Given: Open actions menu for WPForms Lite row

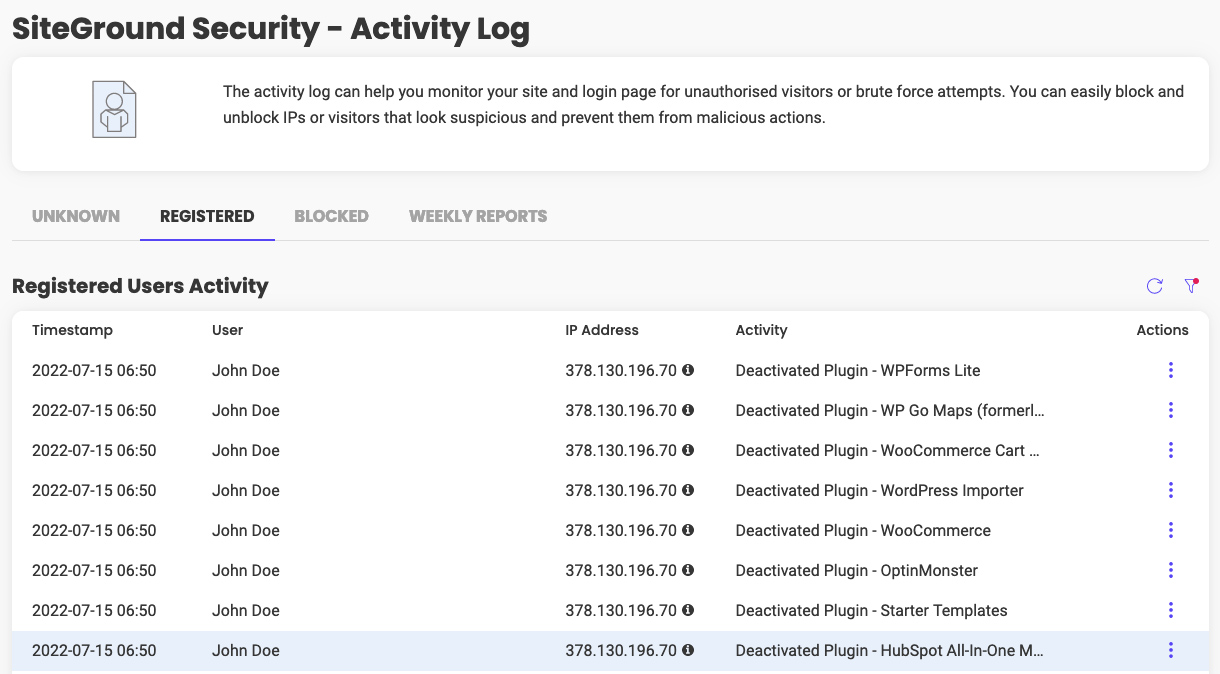Looking at the screenshot, I should 1170,370.
